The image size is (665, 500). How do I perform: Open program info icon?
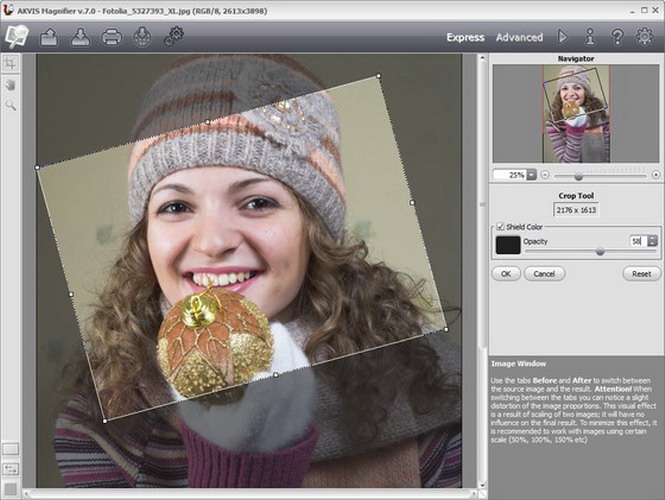590,37
